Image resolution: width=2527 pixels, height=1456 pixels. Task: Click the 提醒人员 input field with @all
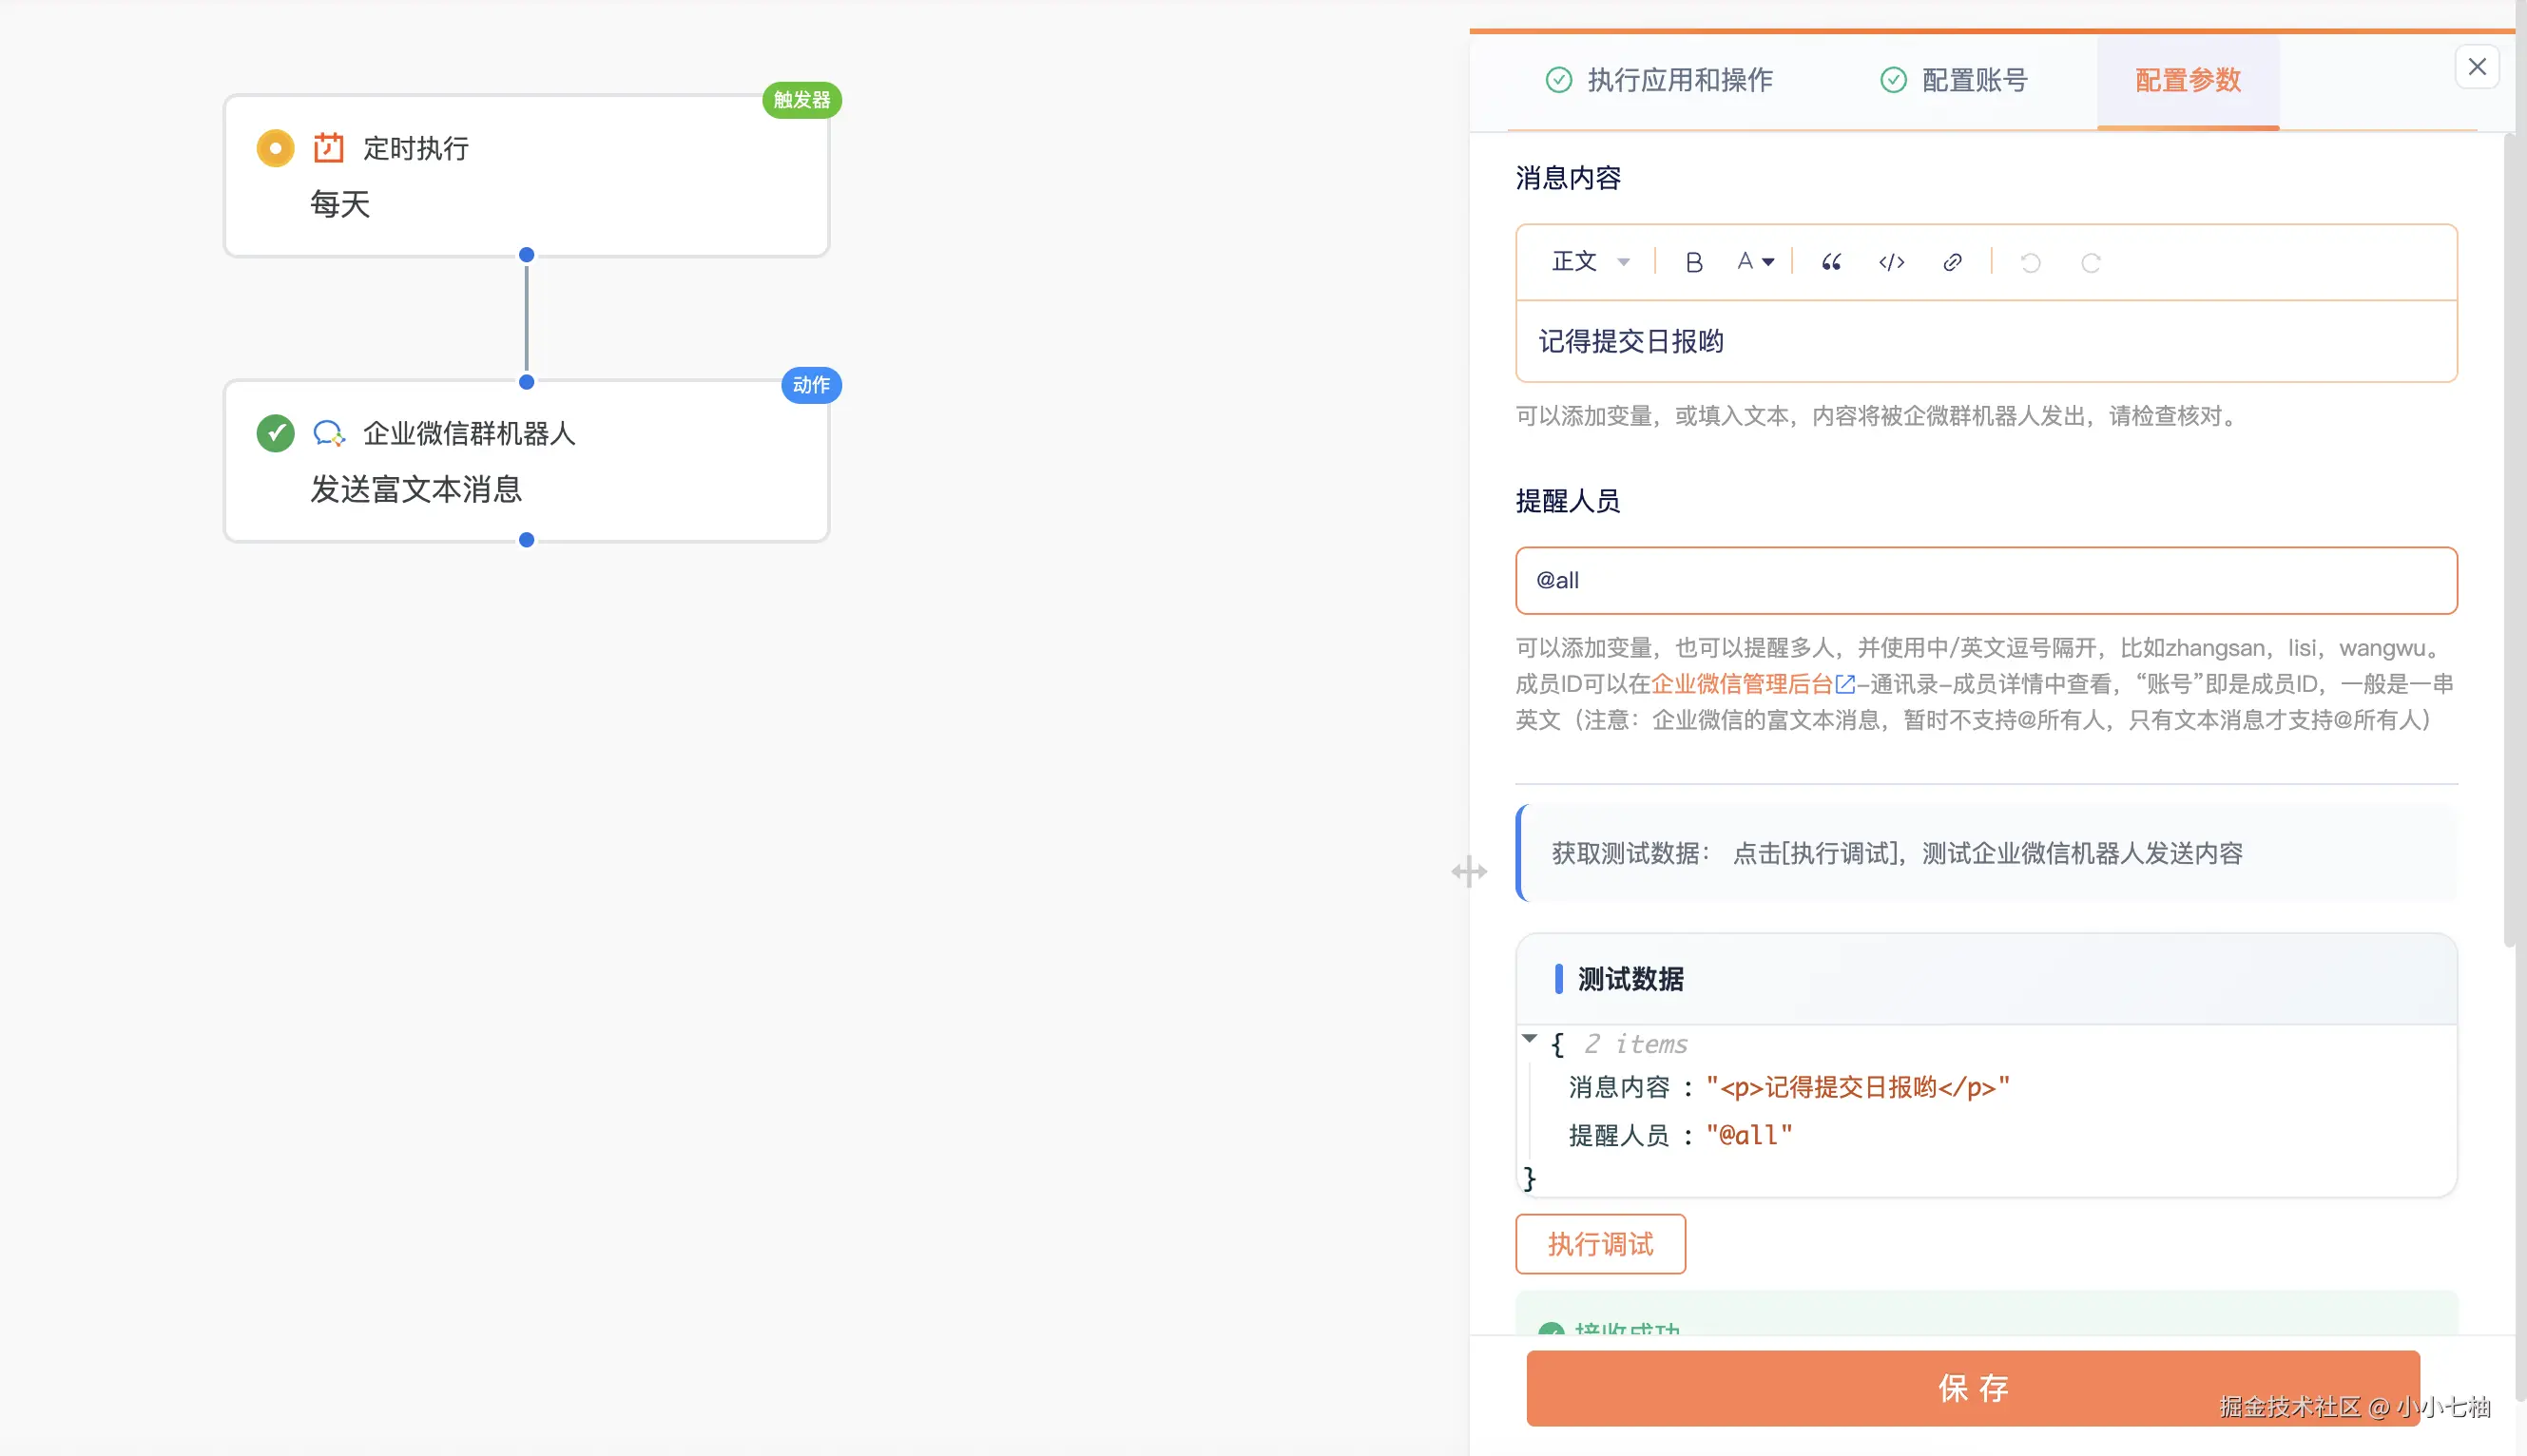[x=1986, y=580]
